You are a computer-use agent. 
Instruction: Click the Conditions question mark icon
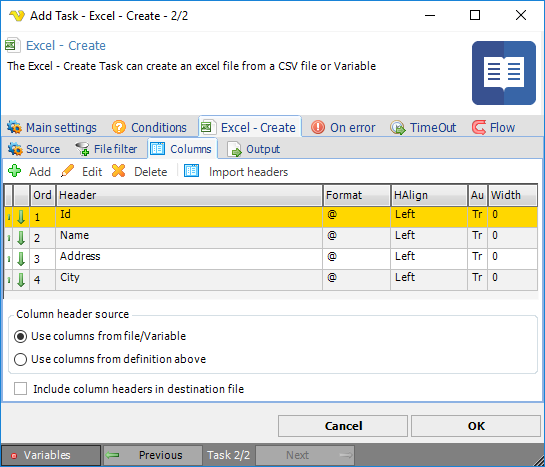119,128
